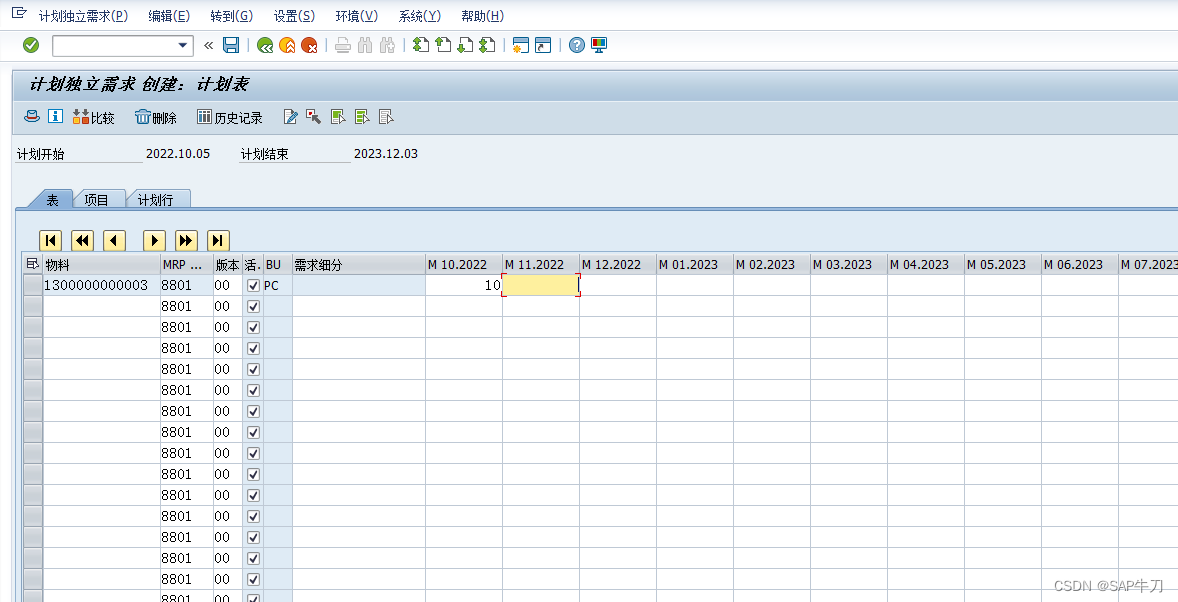Select the row selector beside material 1300000000003

[32, 286]
